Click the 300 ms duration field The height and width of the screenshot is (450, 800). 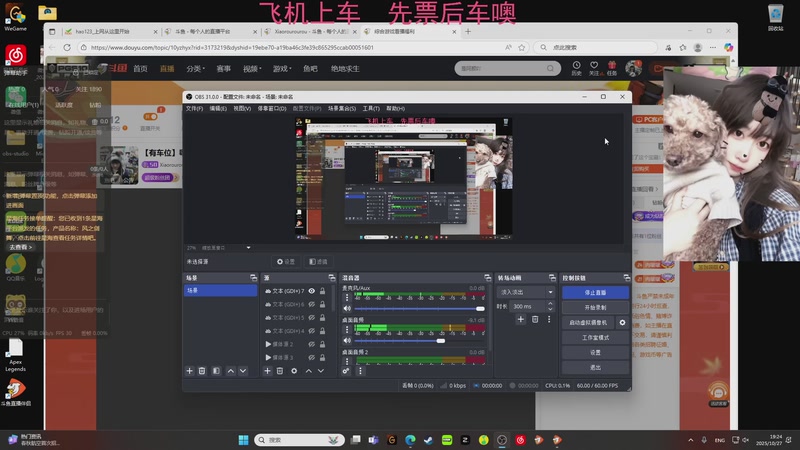pyautogui.click(x=528, y=306)
